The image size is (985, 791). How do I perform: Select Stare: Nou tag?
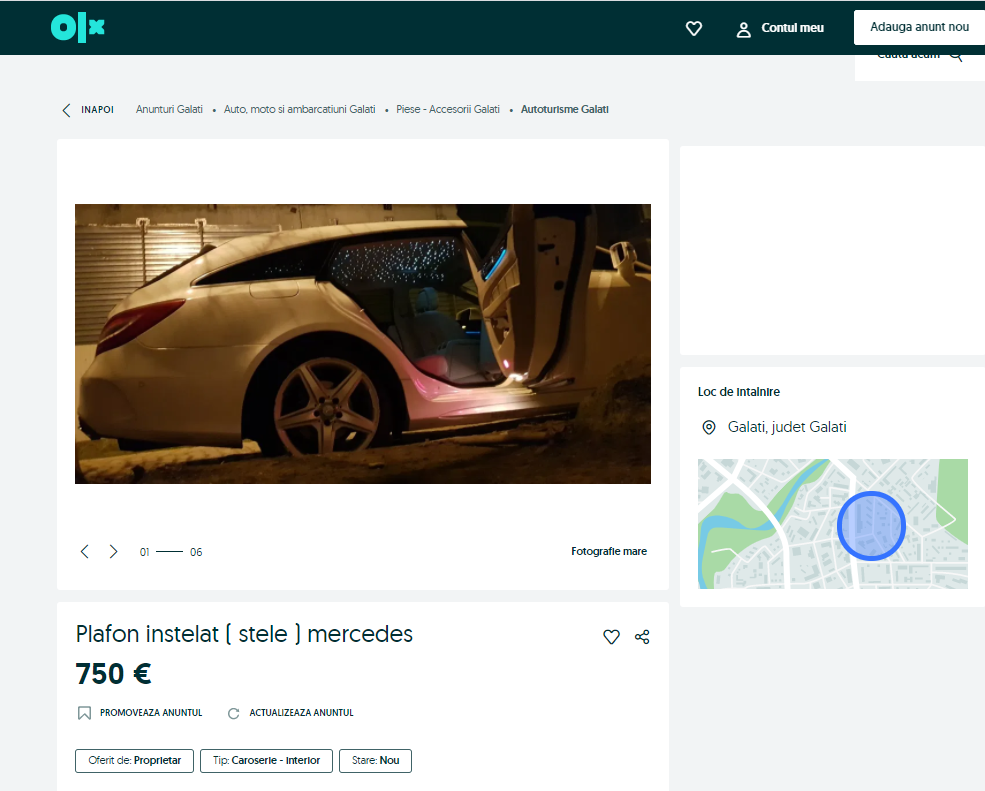click(375, 761)
